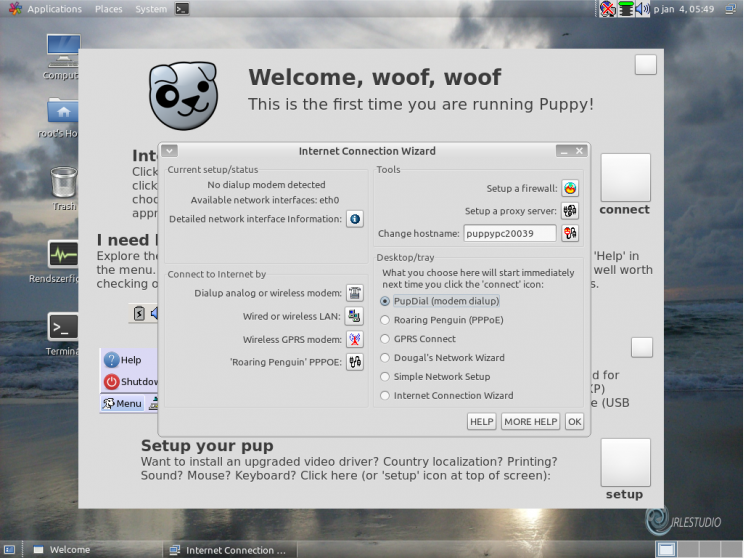Click show desktop button in bottom panel
Screen dimensions: 744x558
click(x=9, y=550)
